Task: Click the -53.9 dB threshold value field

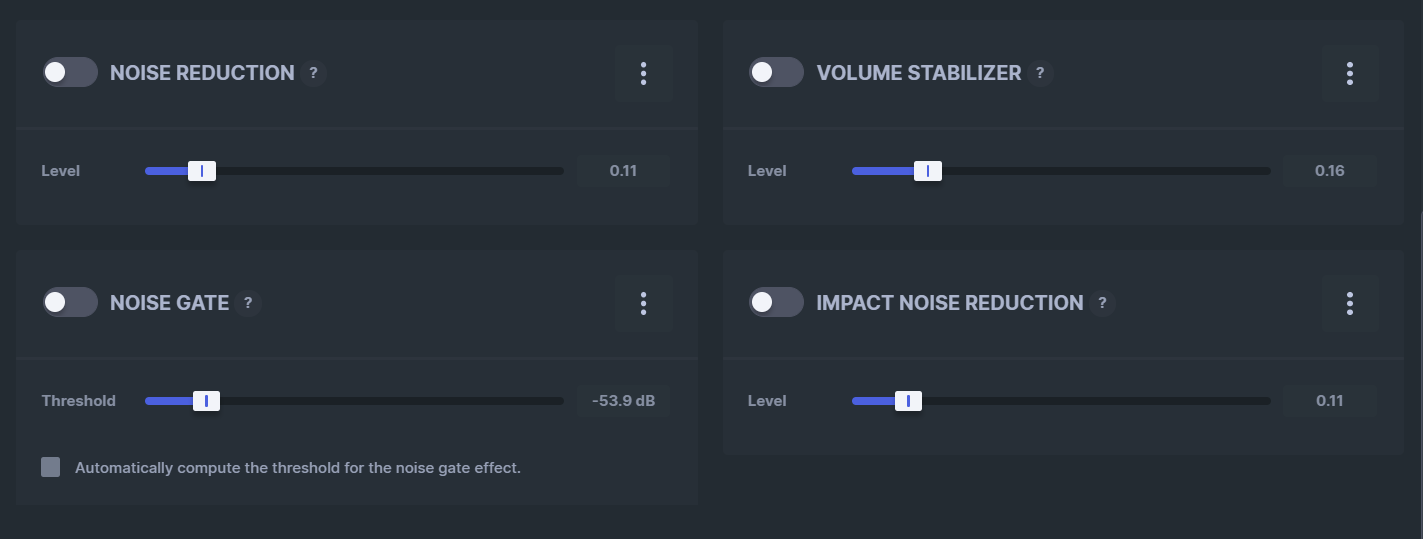Action: pos(623,401)
